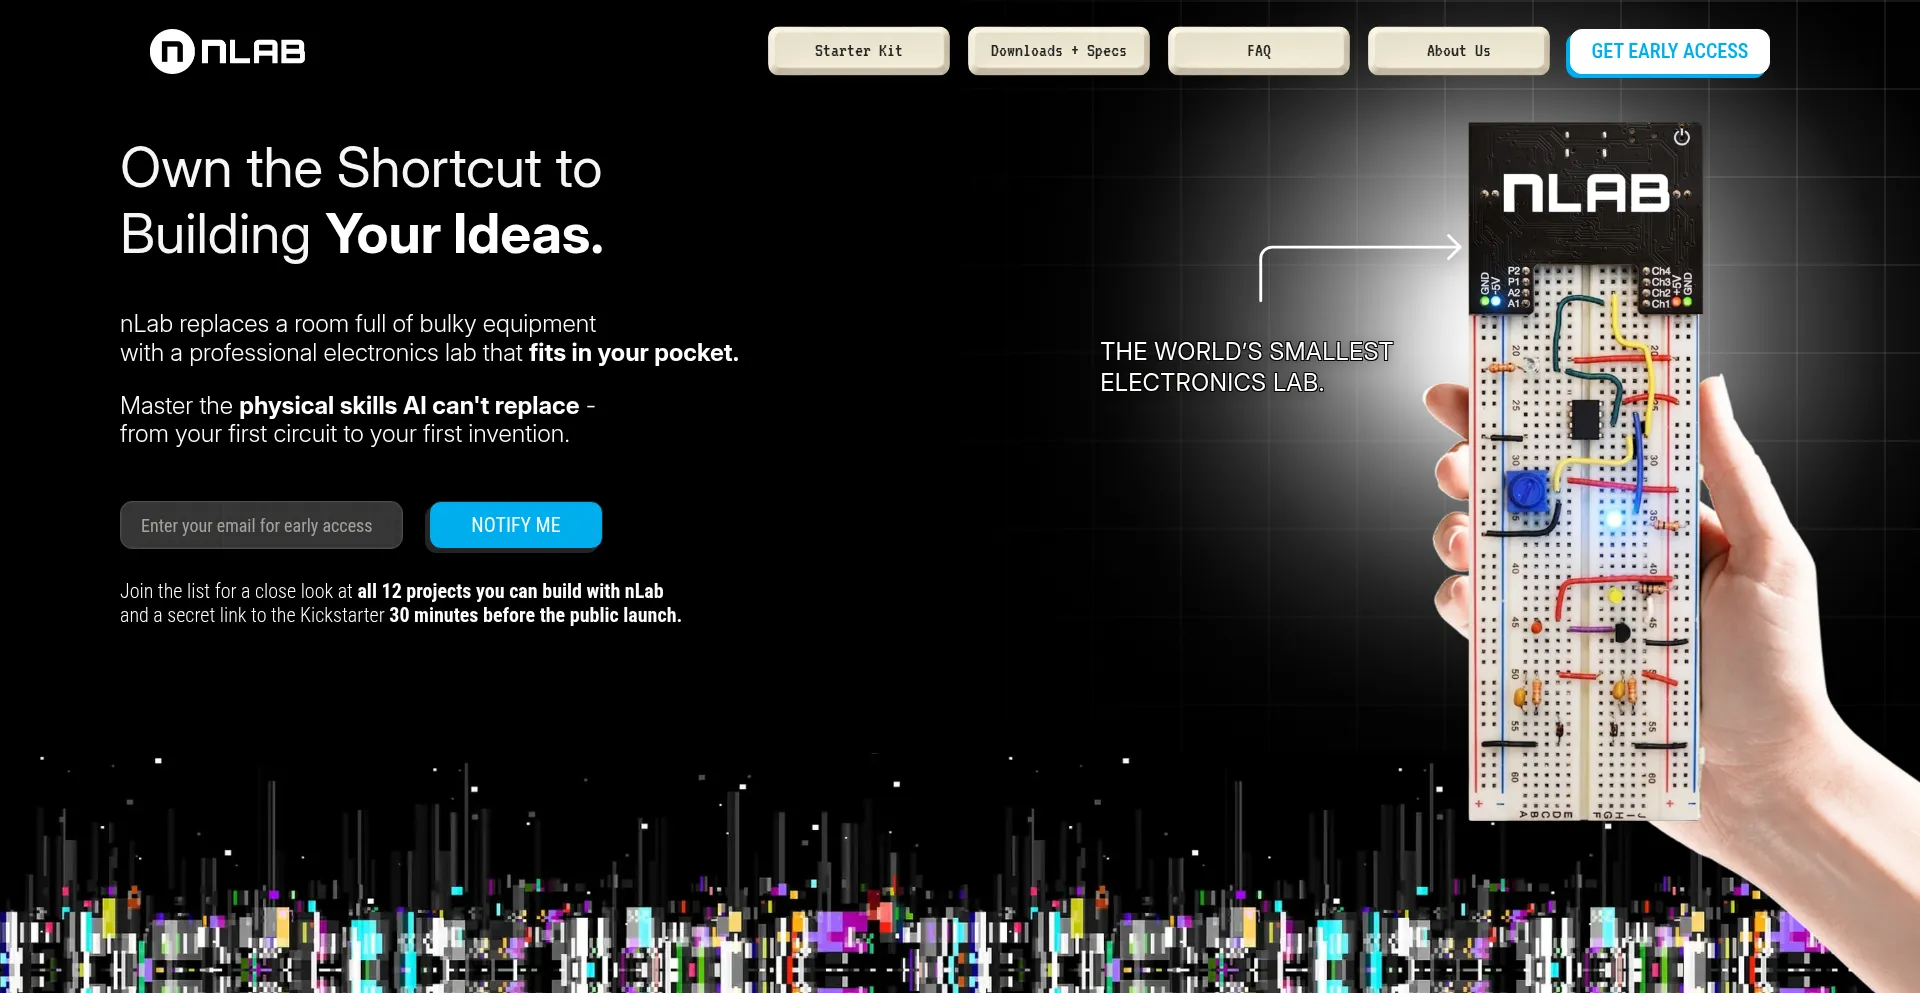Click the nLab logo in the header
The height and width of the screenshot is (993, 1920).
[x=228, y=51]
